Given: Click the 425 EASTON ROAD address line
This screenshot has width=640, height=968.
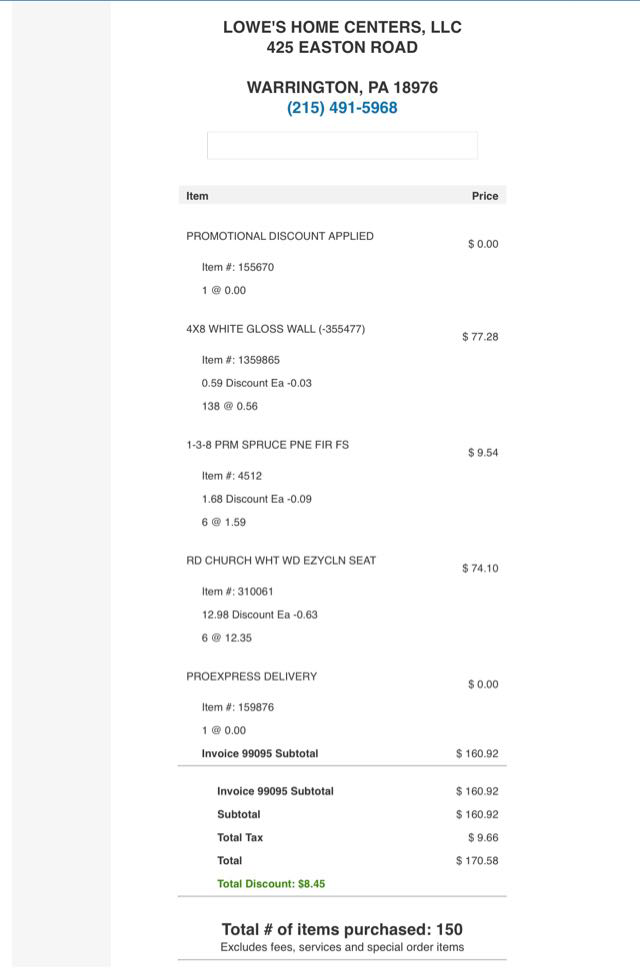Looking at the screenshot, I should point(342,47).
